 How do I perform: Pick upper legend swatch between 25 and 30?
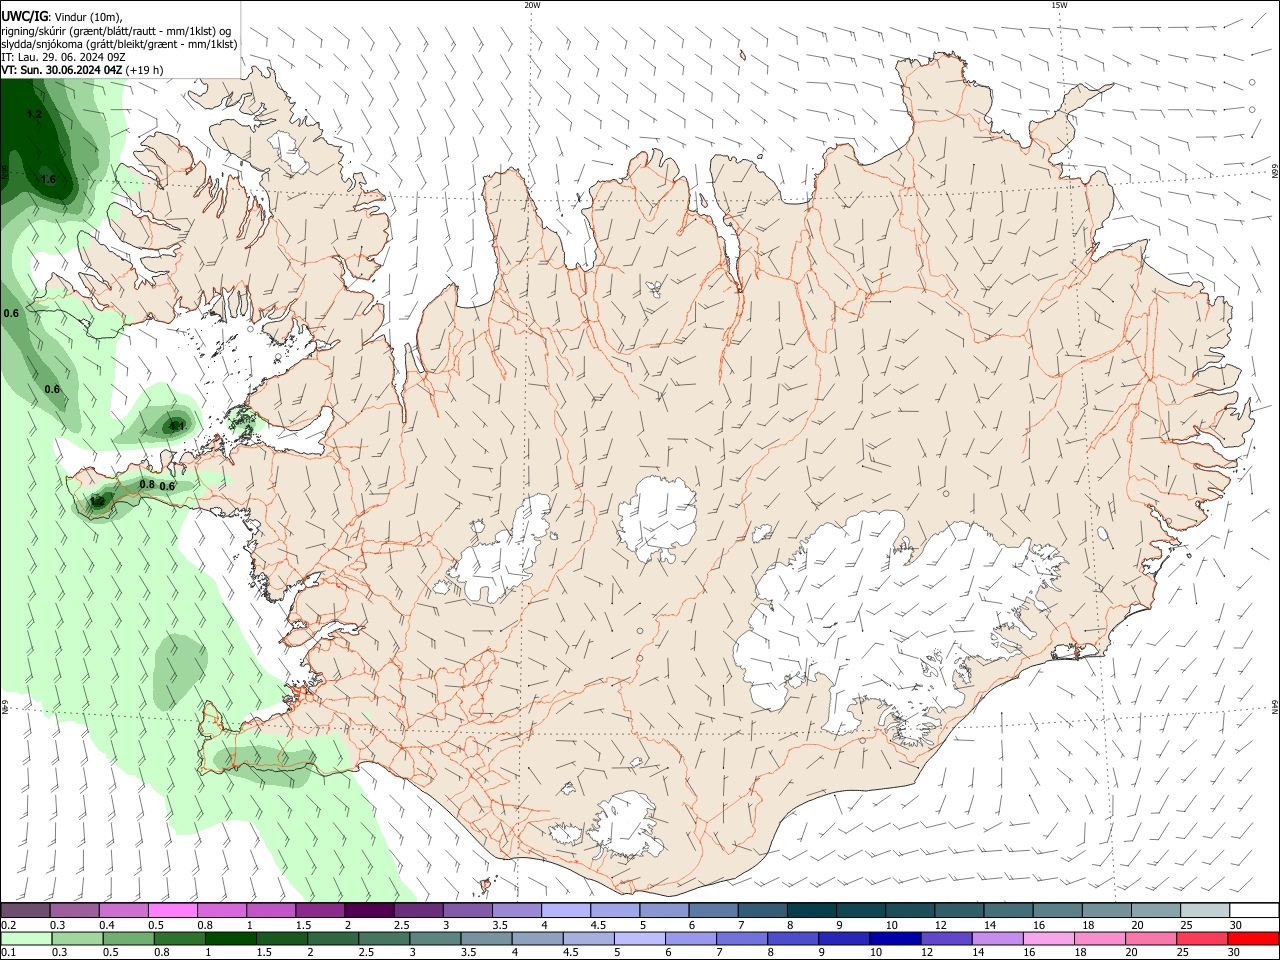pos(1204,910)
